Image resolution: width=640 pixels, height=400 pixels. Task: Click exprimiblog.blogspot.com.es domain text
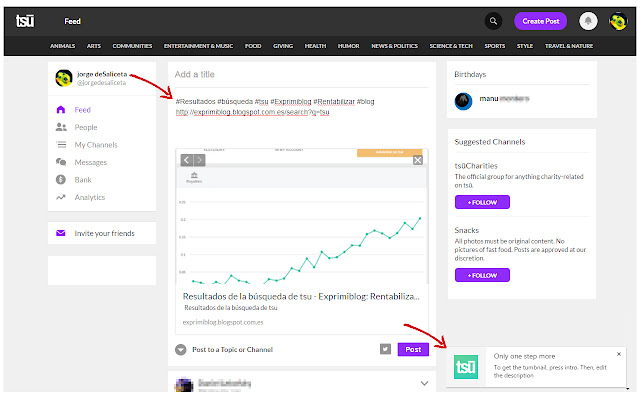click(223, 322)
